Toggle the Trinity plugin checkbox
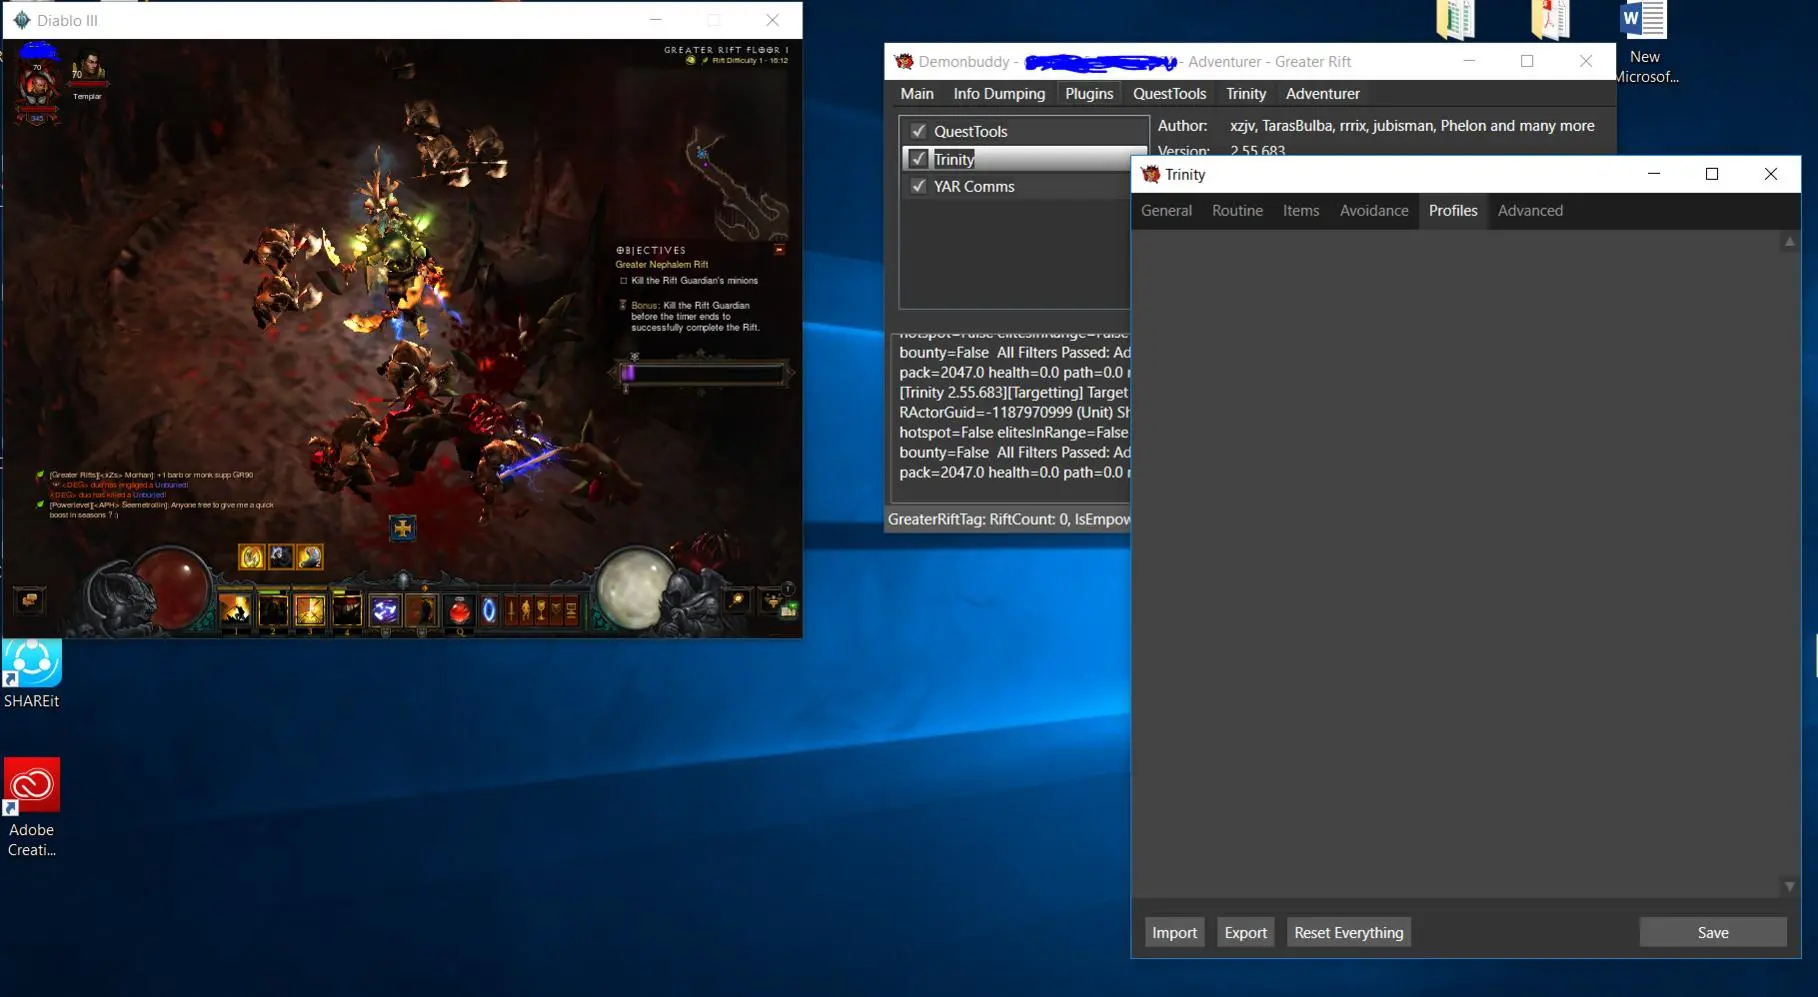 (x=918, y=159)
